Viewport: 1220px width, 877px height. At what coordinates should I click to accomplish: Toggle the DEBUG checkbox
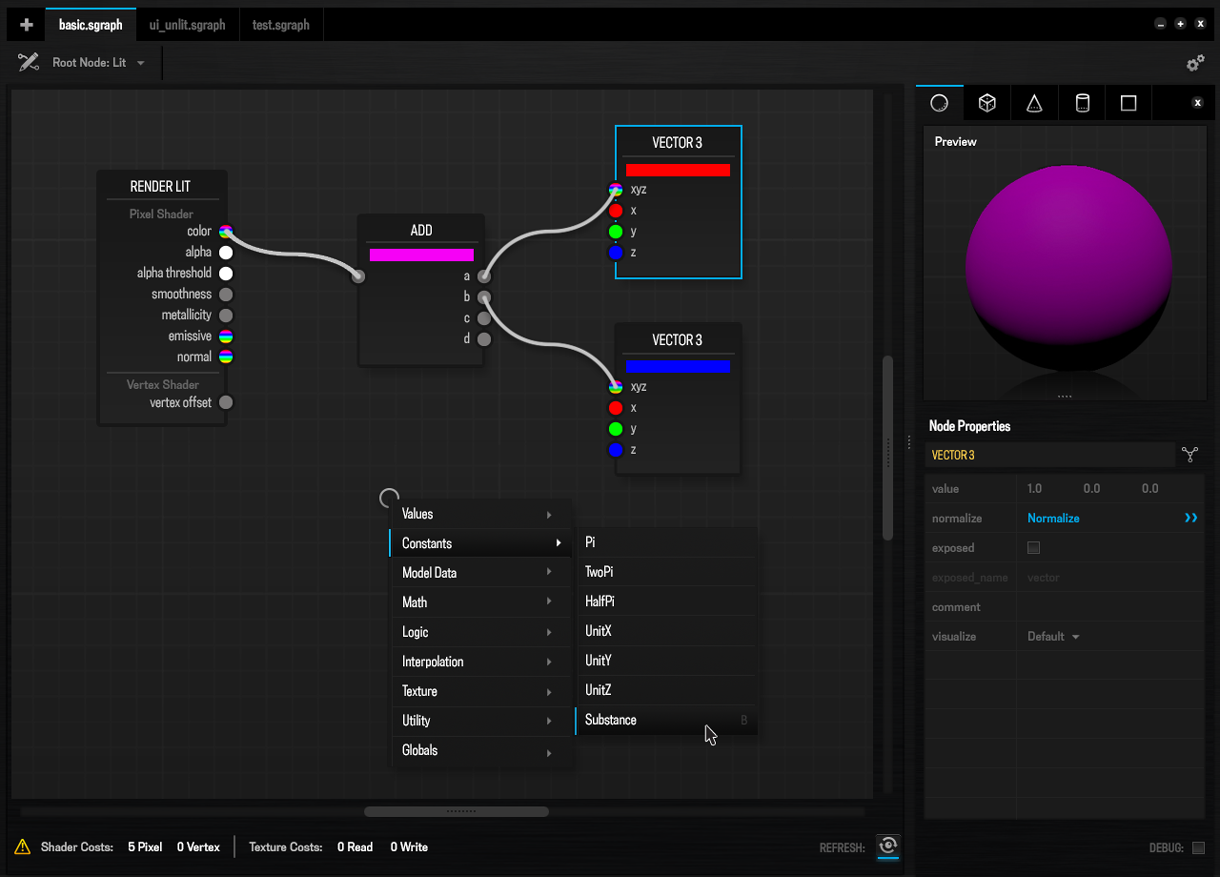pos(1198,848)
